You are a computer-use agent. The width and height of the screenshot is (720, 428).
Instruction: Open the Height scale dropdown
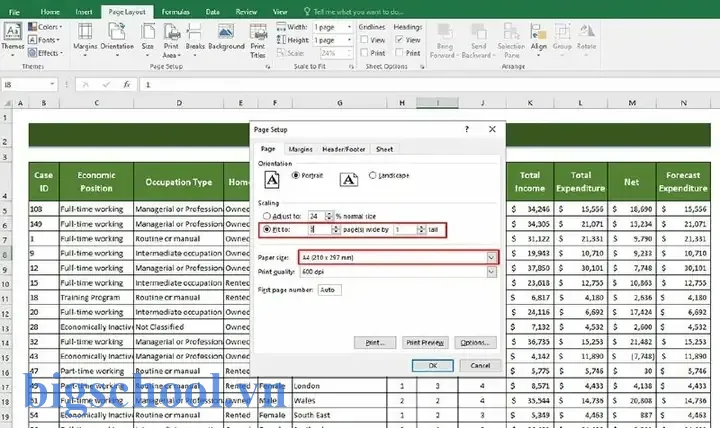click(x=349, y=40)
